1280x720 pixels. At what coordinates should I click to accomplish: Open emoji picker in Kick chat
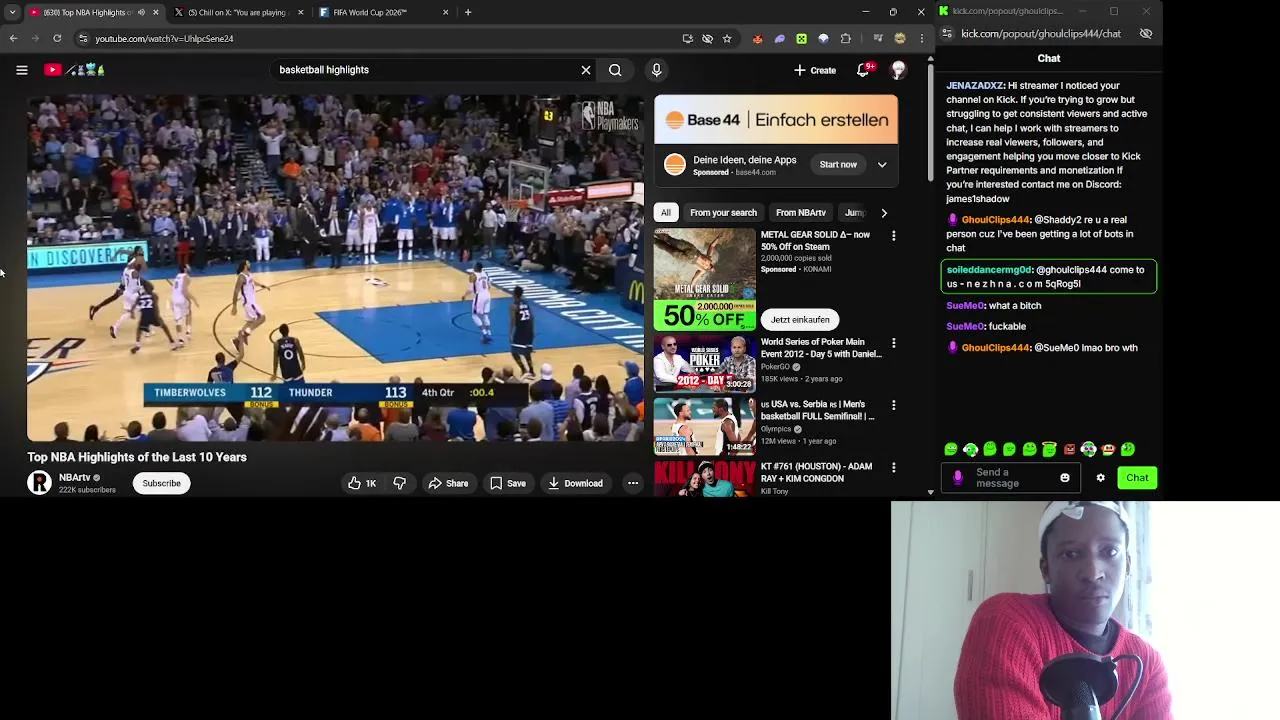[x=1065, y=478]
